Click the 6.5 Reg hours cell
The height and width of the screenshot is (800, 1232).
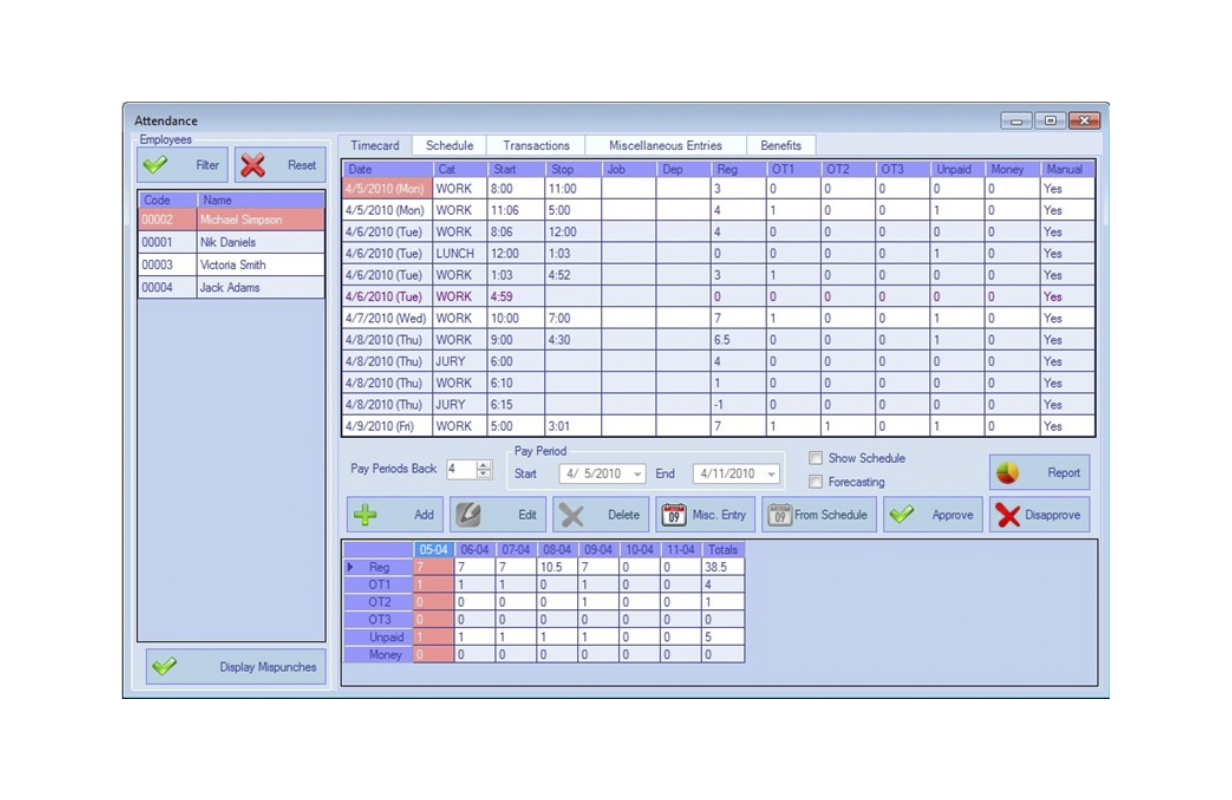pyautogui.click(x=738, y=340)
